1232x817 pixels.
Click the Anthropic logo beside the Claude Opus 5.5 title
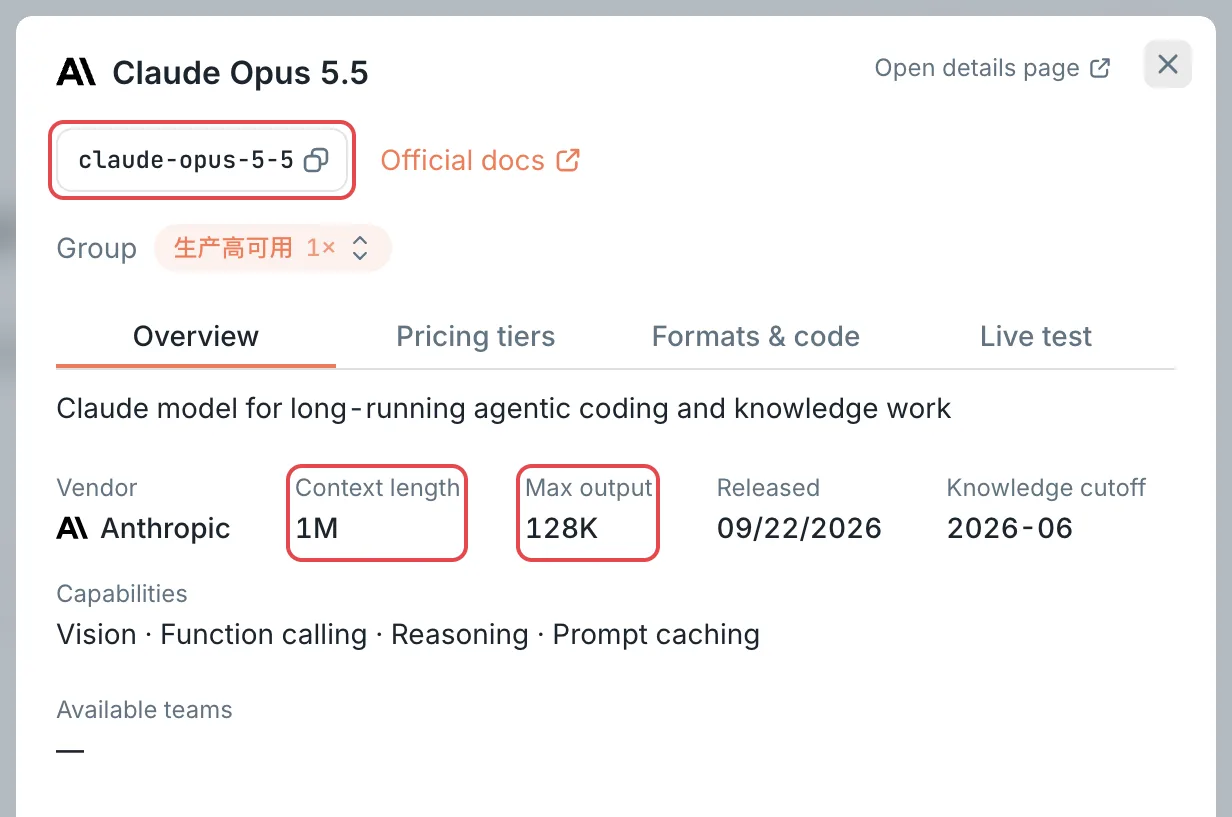(76, 72)
